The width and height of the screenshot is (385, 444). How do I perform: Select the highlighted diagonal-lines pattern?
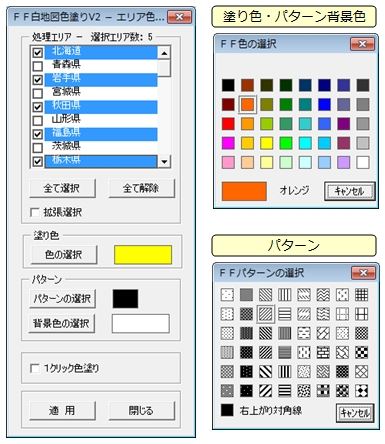click(x=266, y=314)
